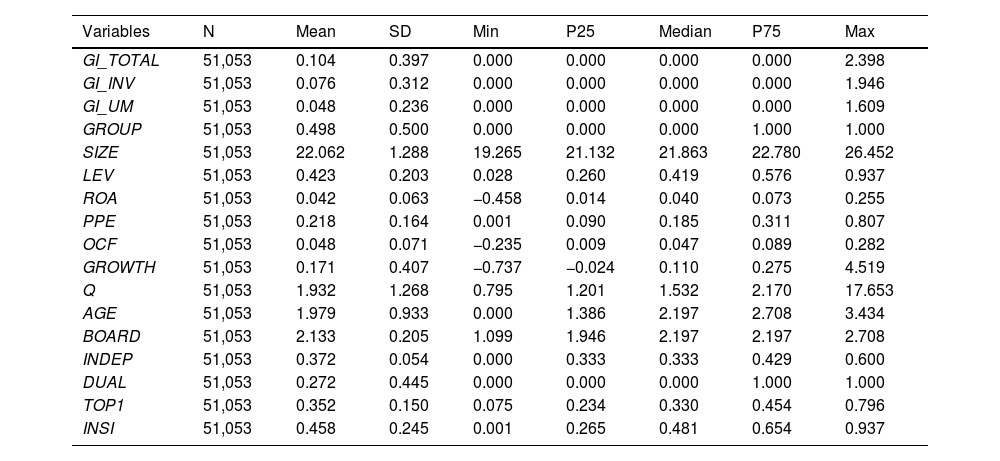The image size is (1000, 461).
Task: Click the Variables column header
Action: pos(116,31)
